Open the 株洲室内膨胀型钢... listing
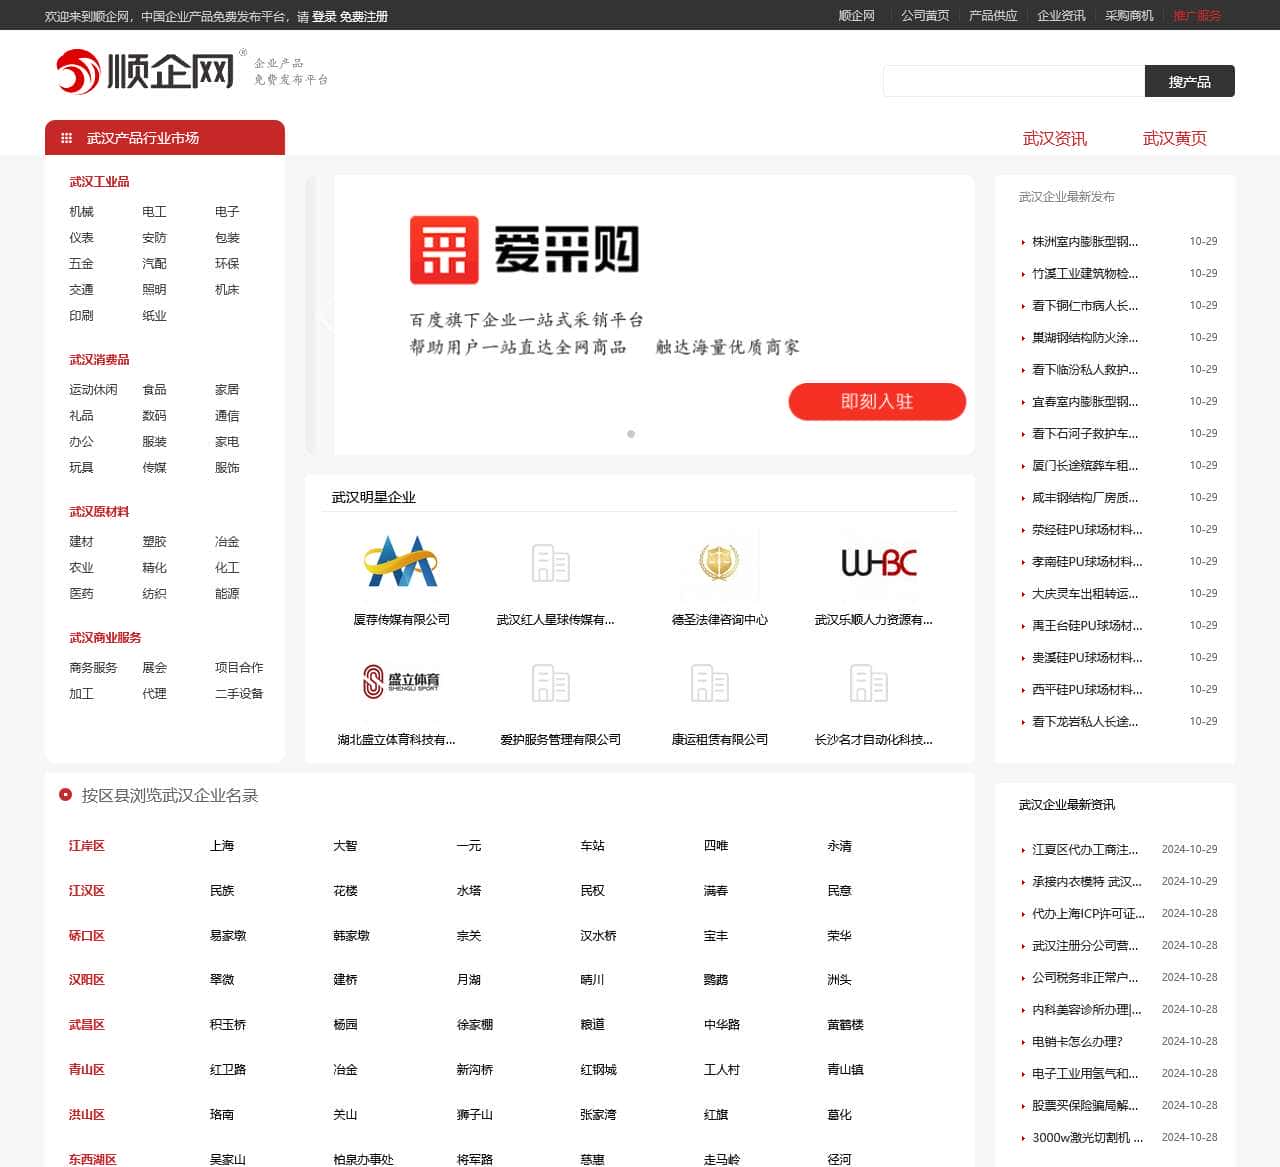Viewport: 1280px width, 1167px height. click(1085, 242)
